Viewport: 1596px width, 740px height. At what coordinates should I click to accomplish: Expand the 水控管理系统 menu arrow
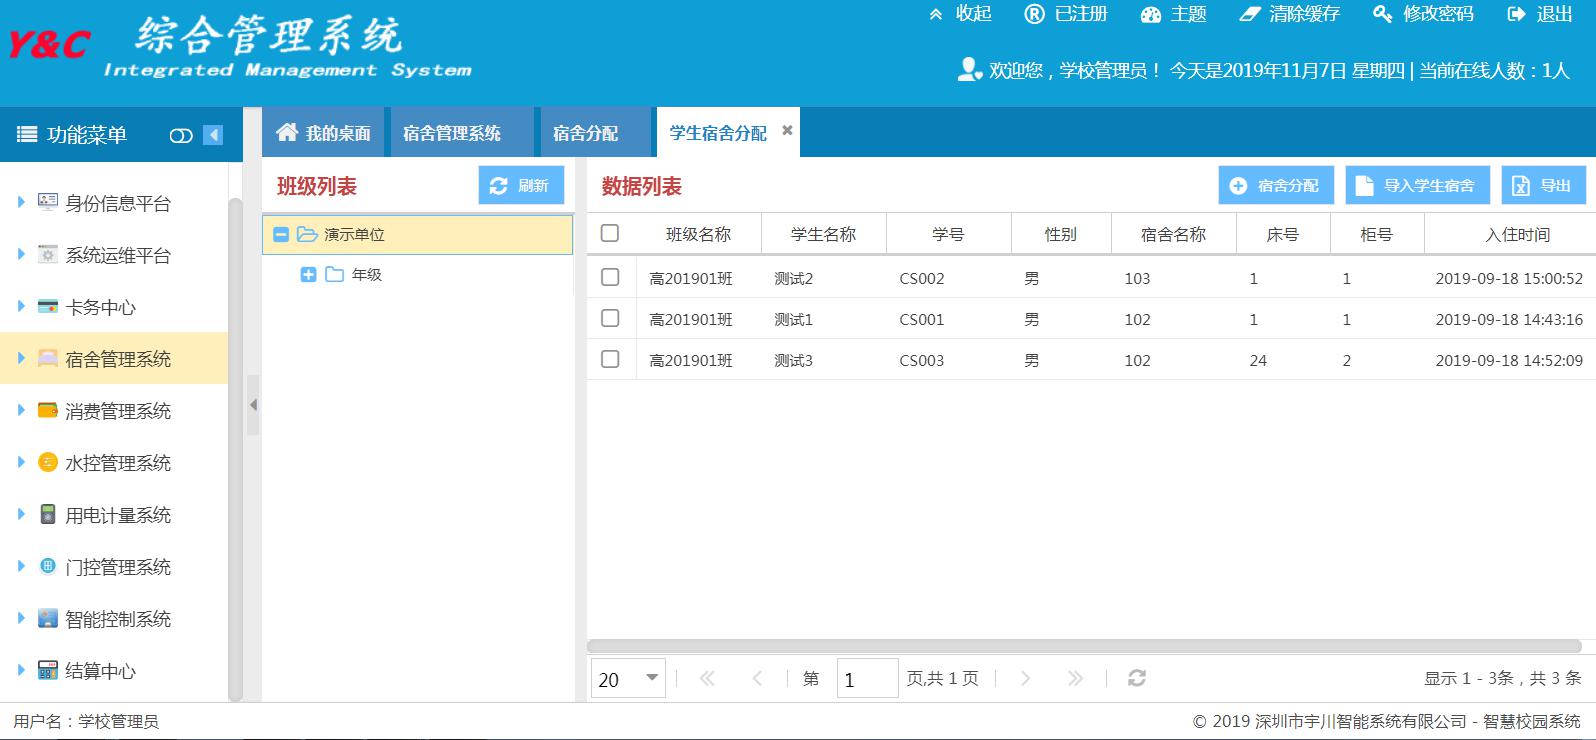(x=21, y=462)
